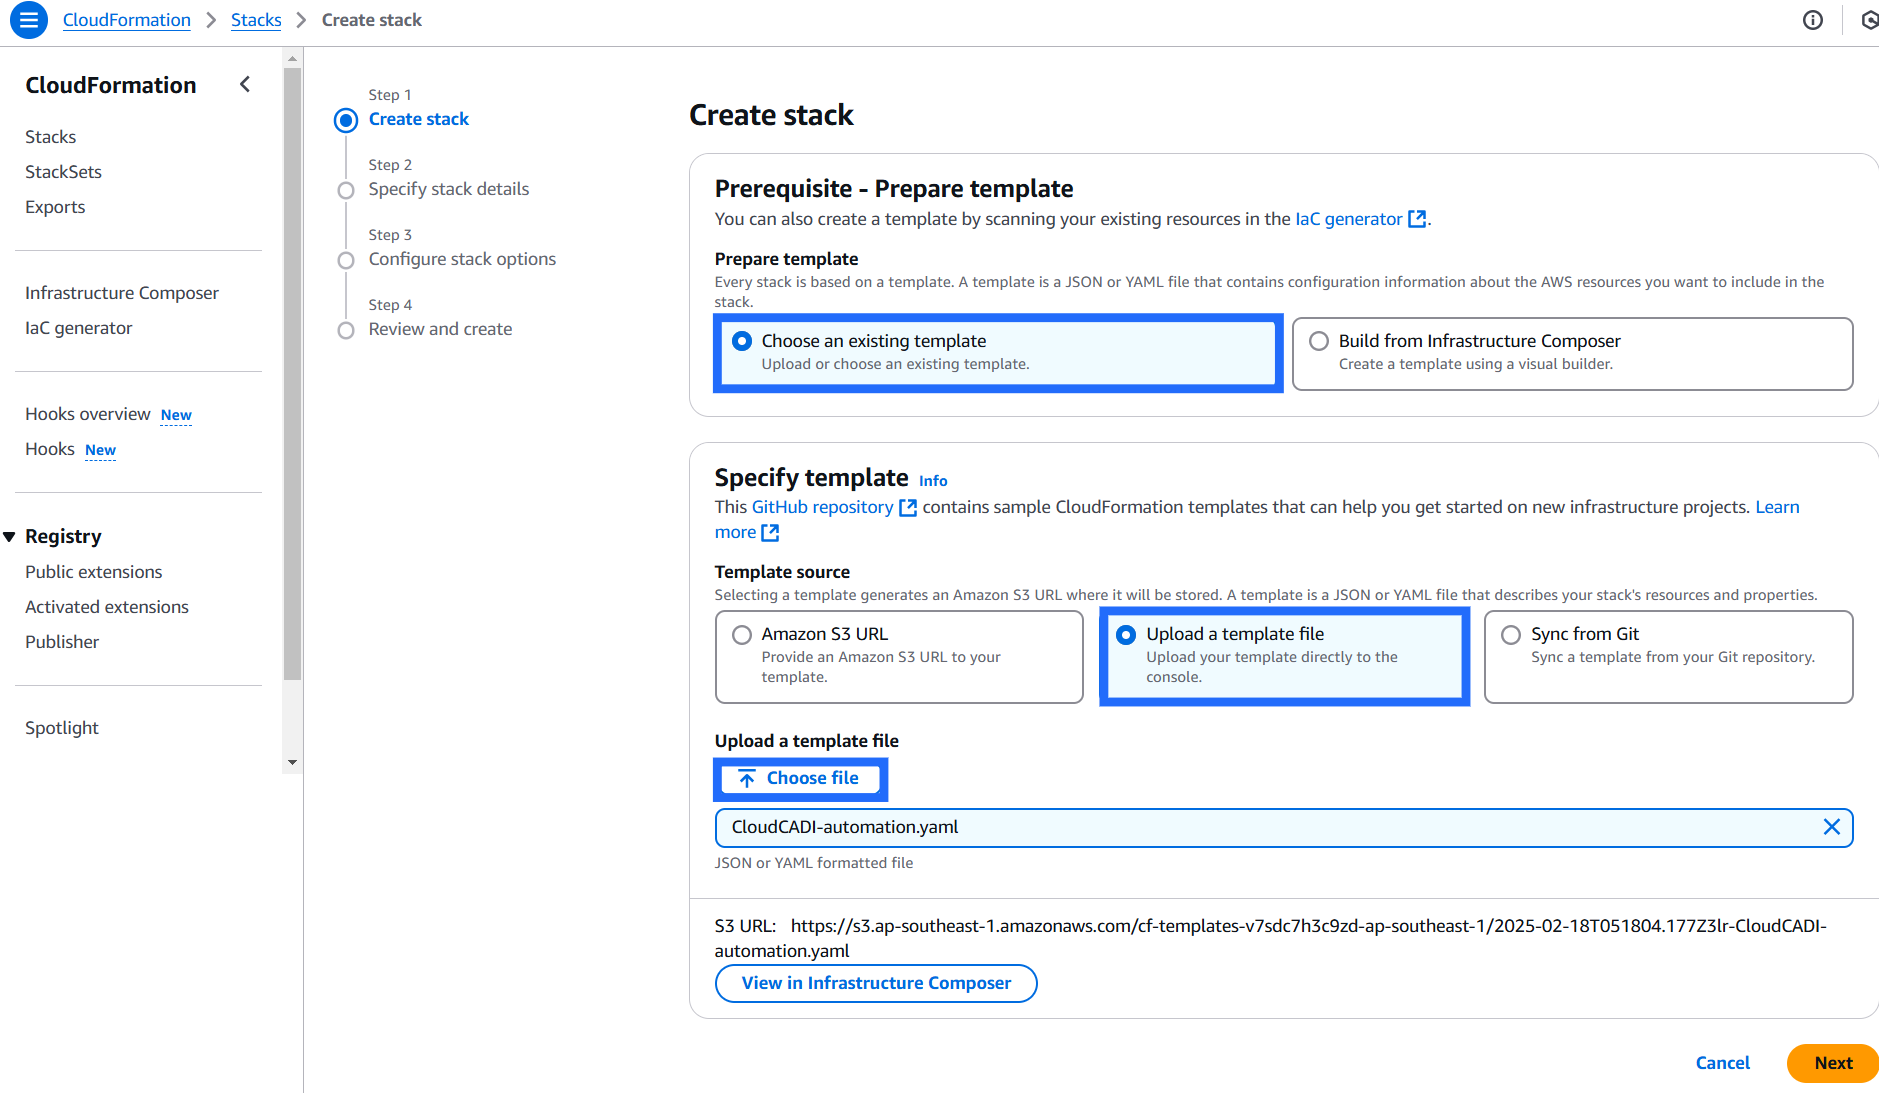Image resolution: width=1879 pixels, height=1093 pixels.
Task: Go to Stacks via breadcrumb
Action: [x=256, y=19]
